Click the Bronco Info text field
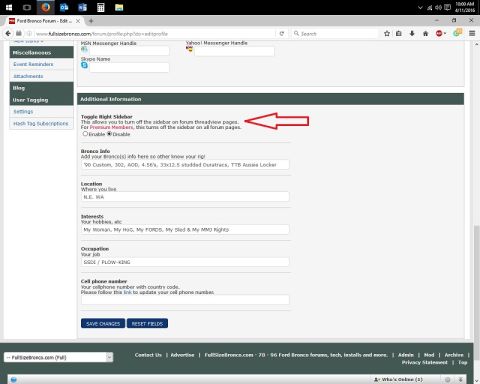Viewport: 480px width, 384px height. 185,165
